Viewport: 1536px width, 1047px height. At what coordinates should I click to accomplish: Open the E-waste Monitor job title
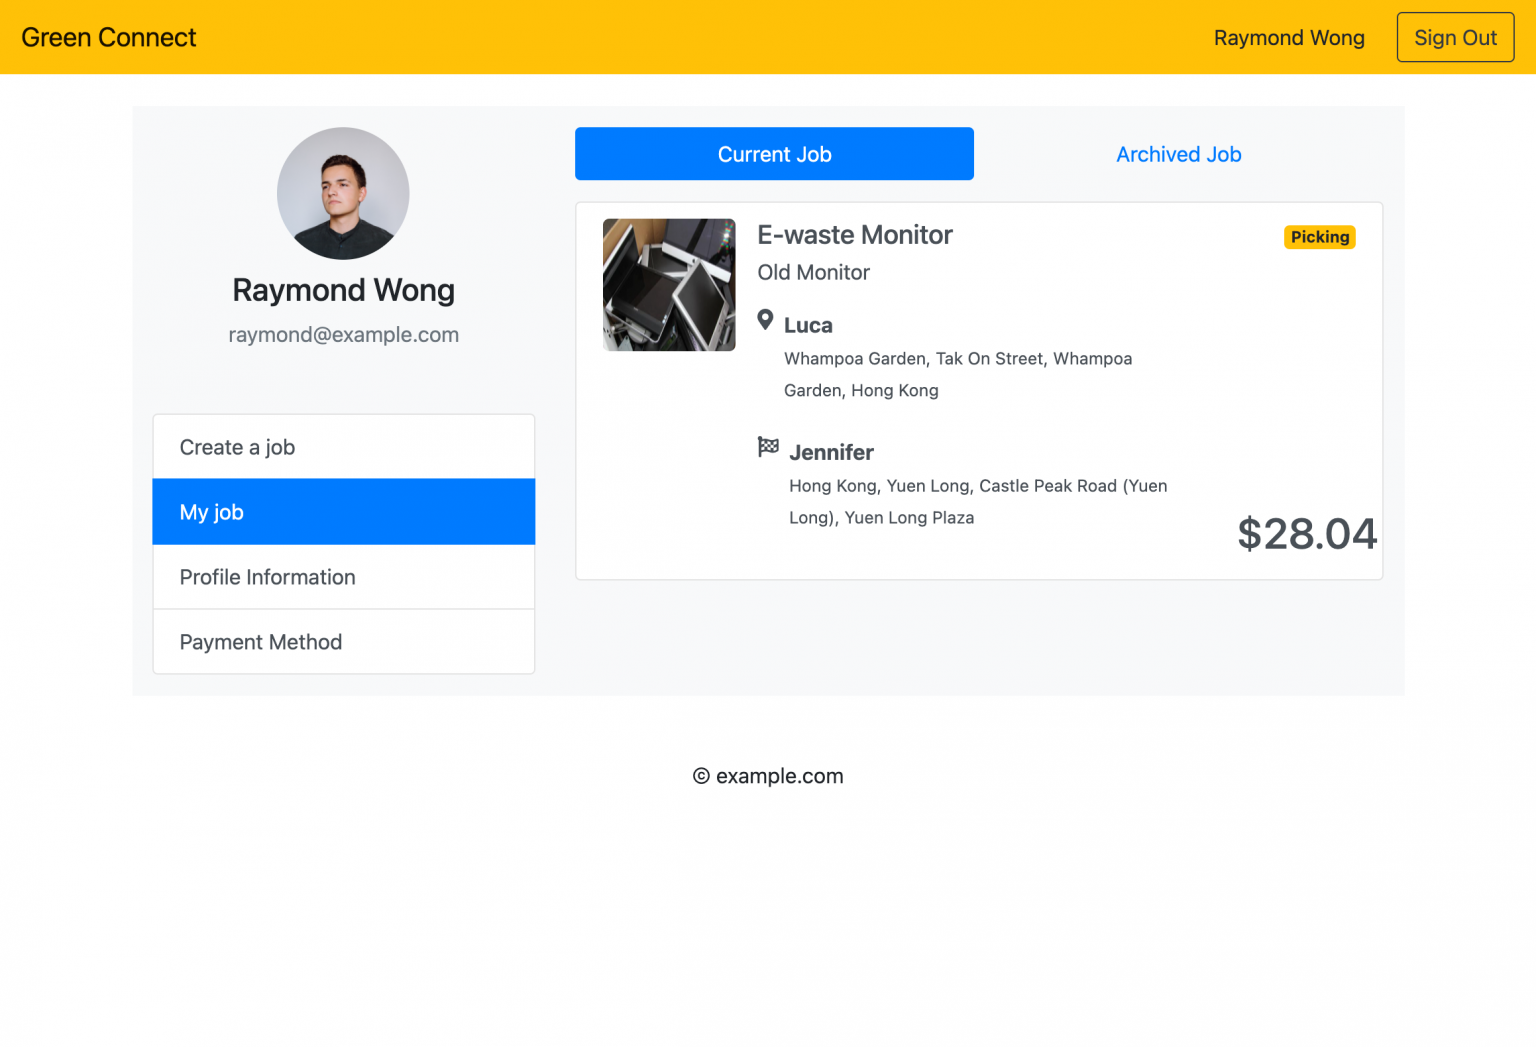click(854, 235)
